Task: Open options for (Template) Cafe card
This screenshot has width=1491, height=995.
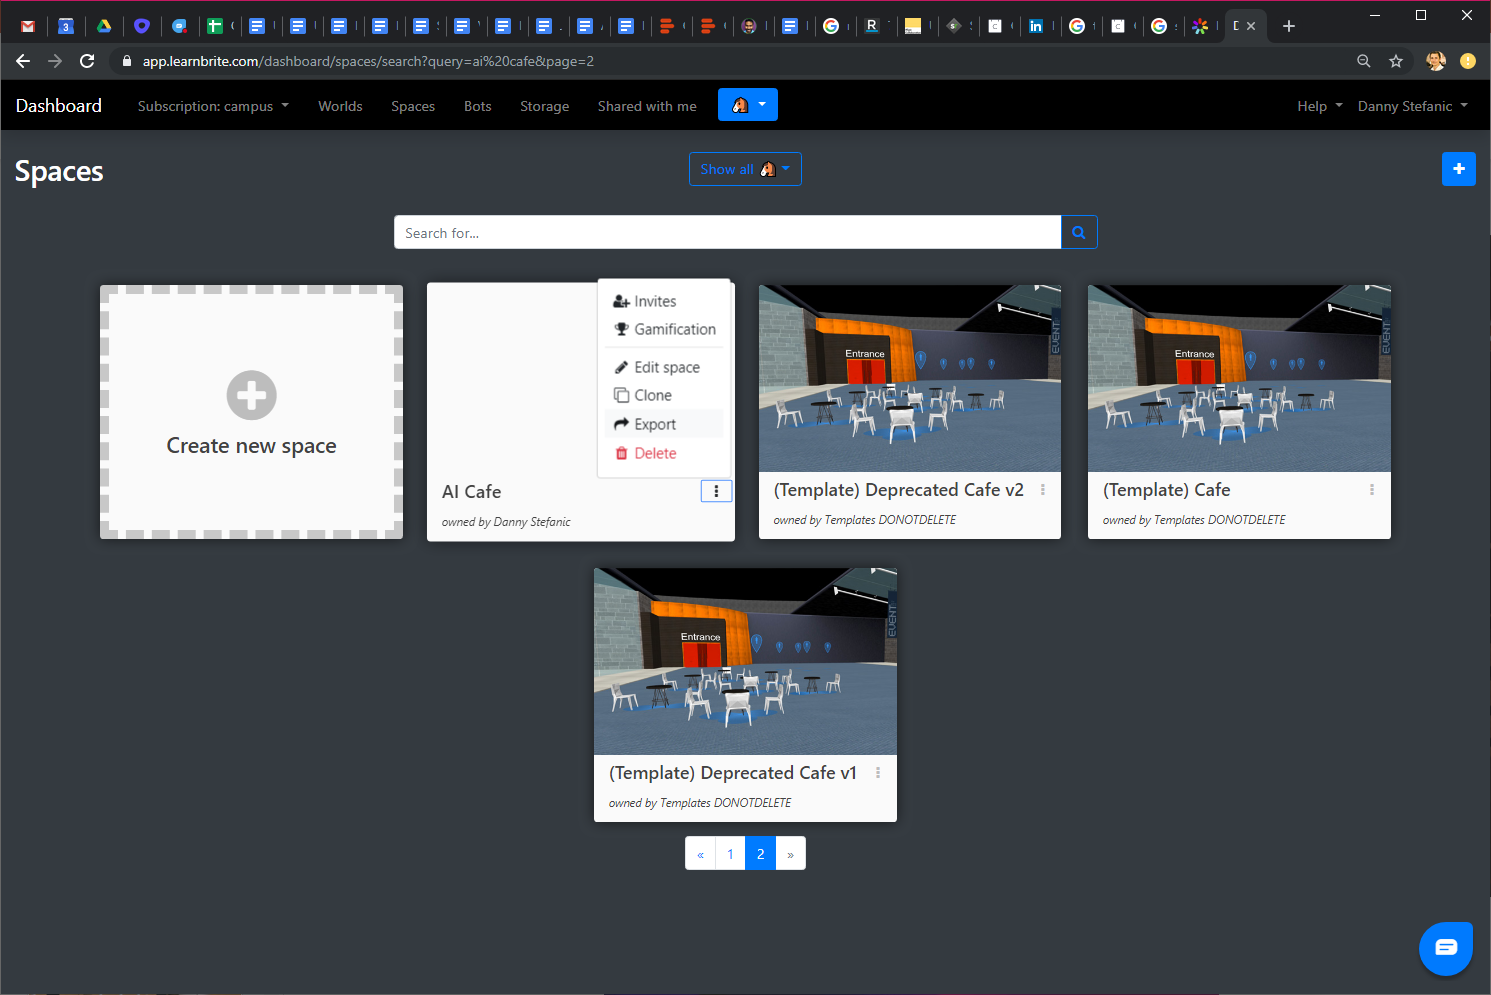Action: coord(1372,490)
